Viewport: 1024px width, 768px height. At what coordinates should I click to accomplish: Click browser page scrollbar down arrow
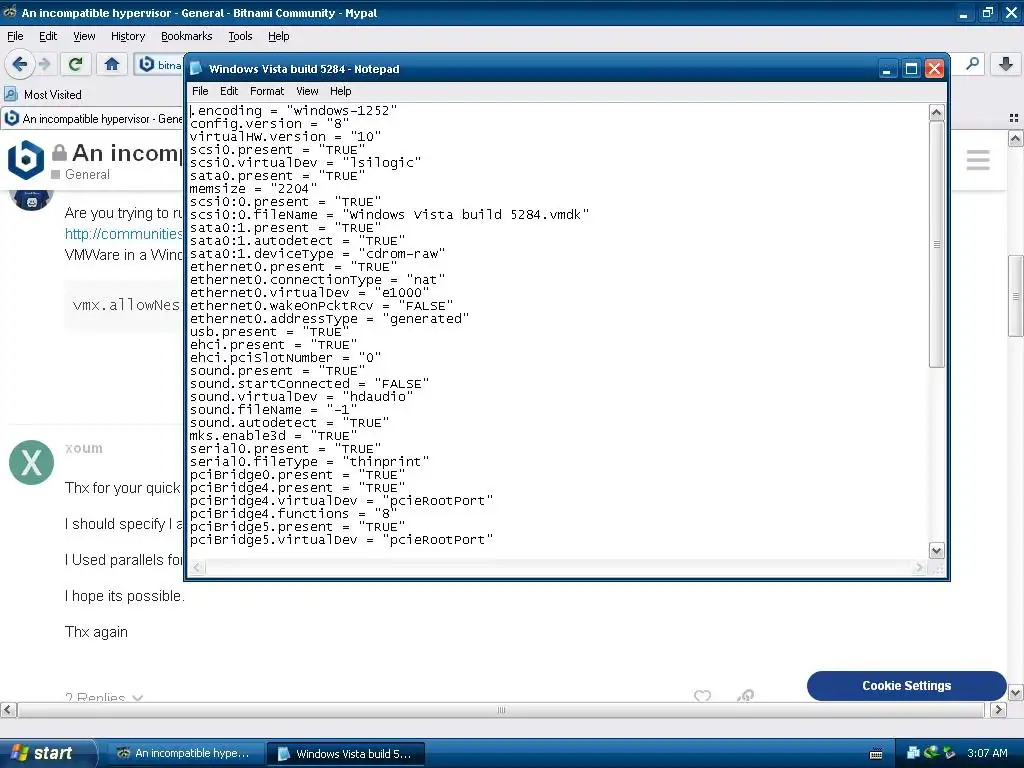[x=1015, y=693]
